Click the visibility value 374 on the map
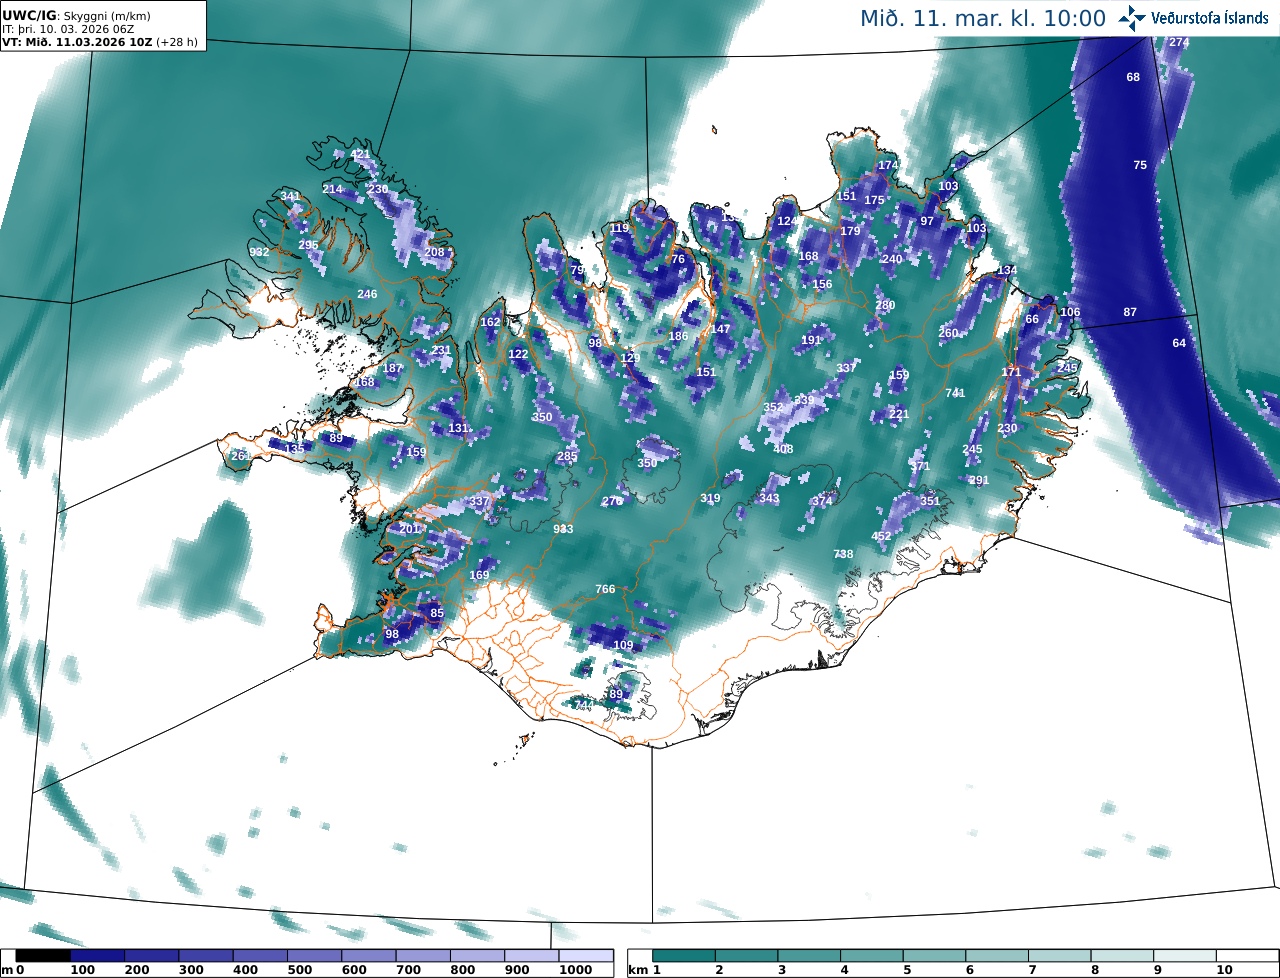 (822, 501)
